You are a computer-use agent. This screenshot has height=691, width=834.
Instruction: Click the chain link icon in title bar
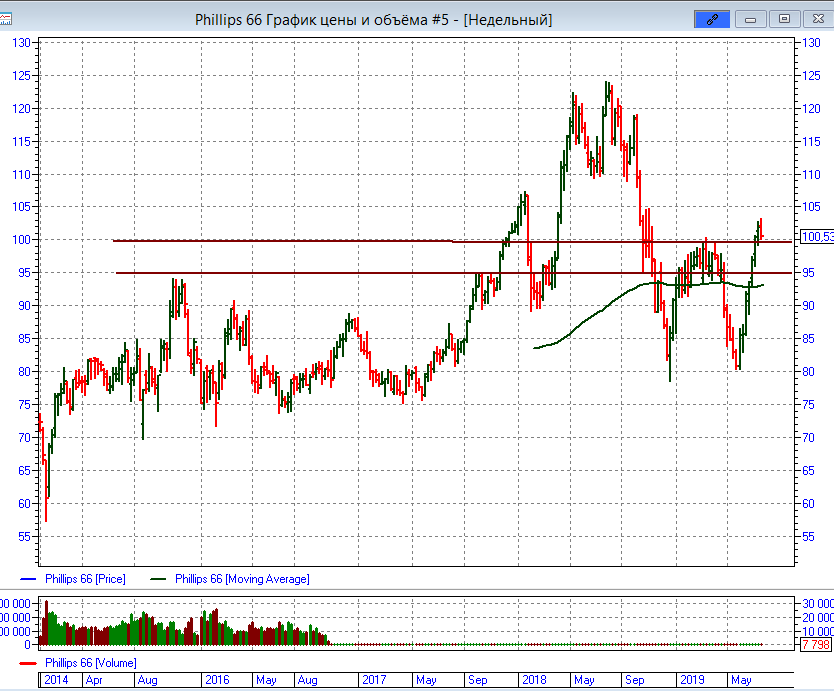(713, 19)
